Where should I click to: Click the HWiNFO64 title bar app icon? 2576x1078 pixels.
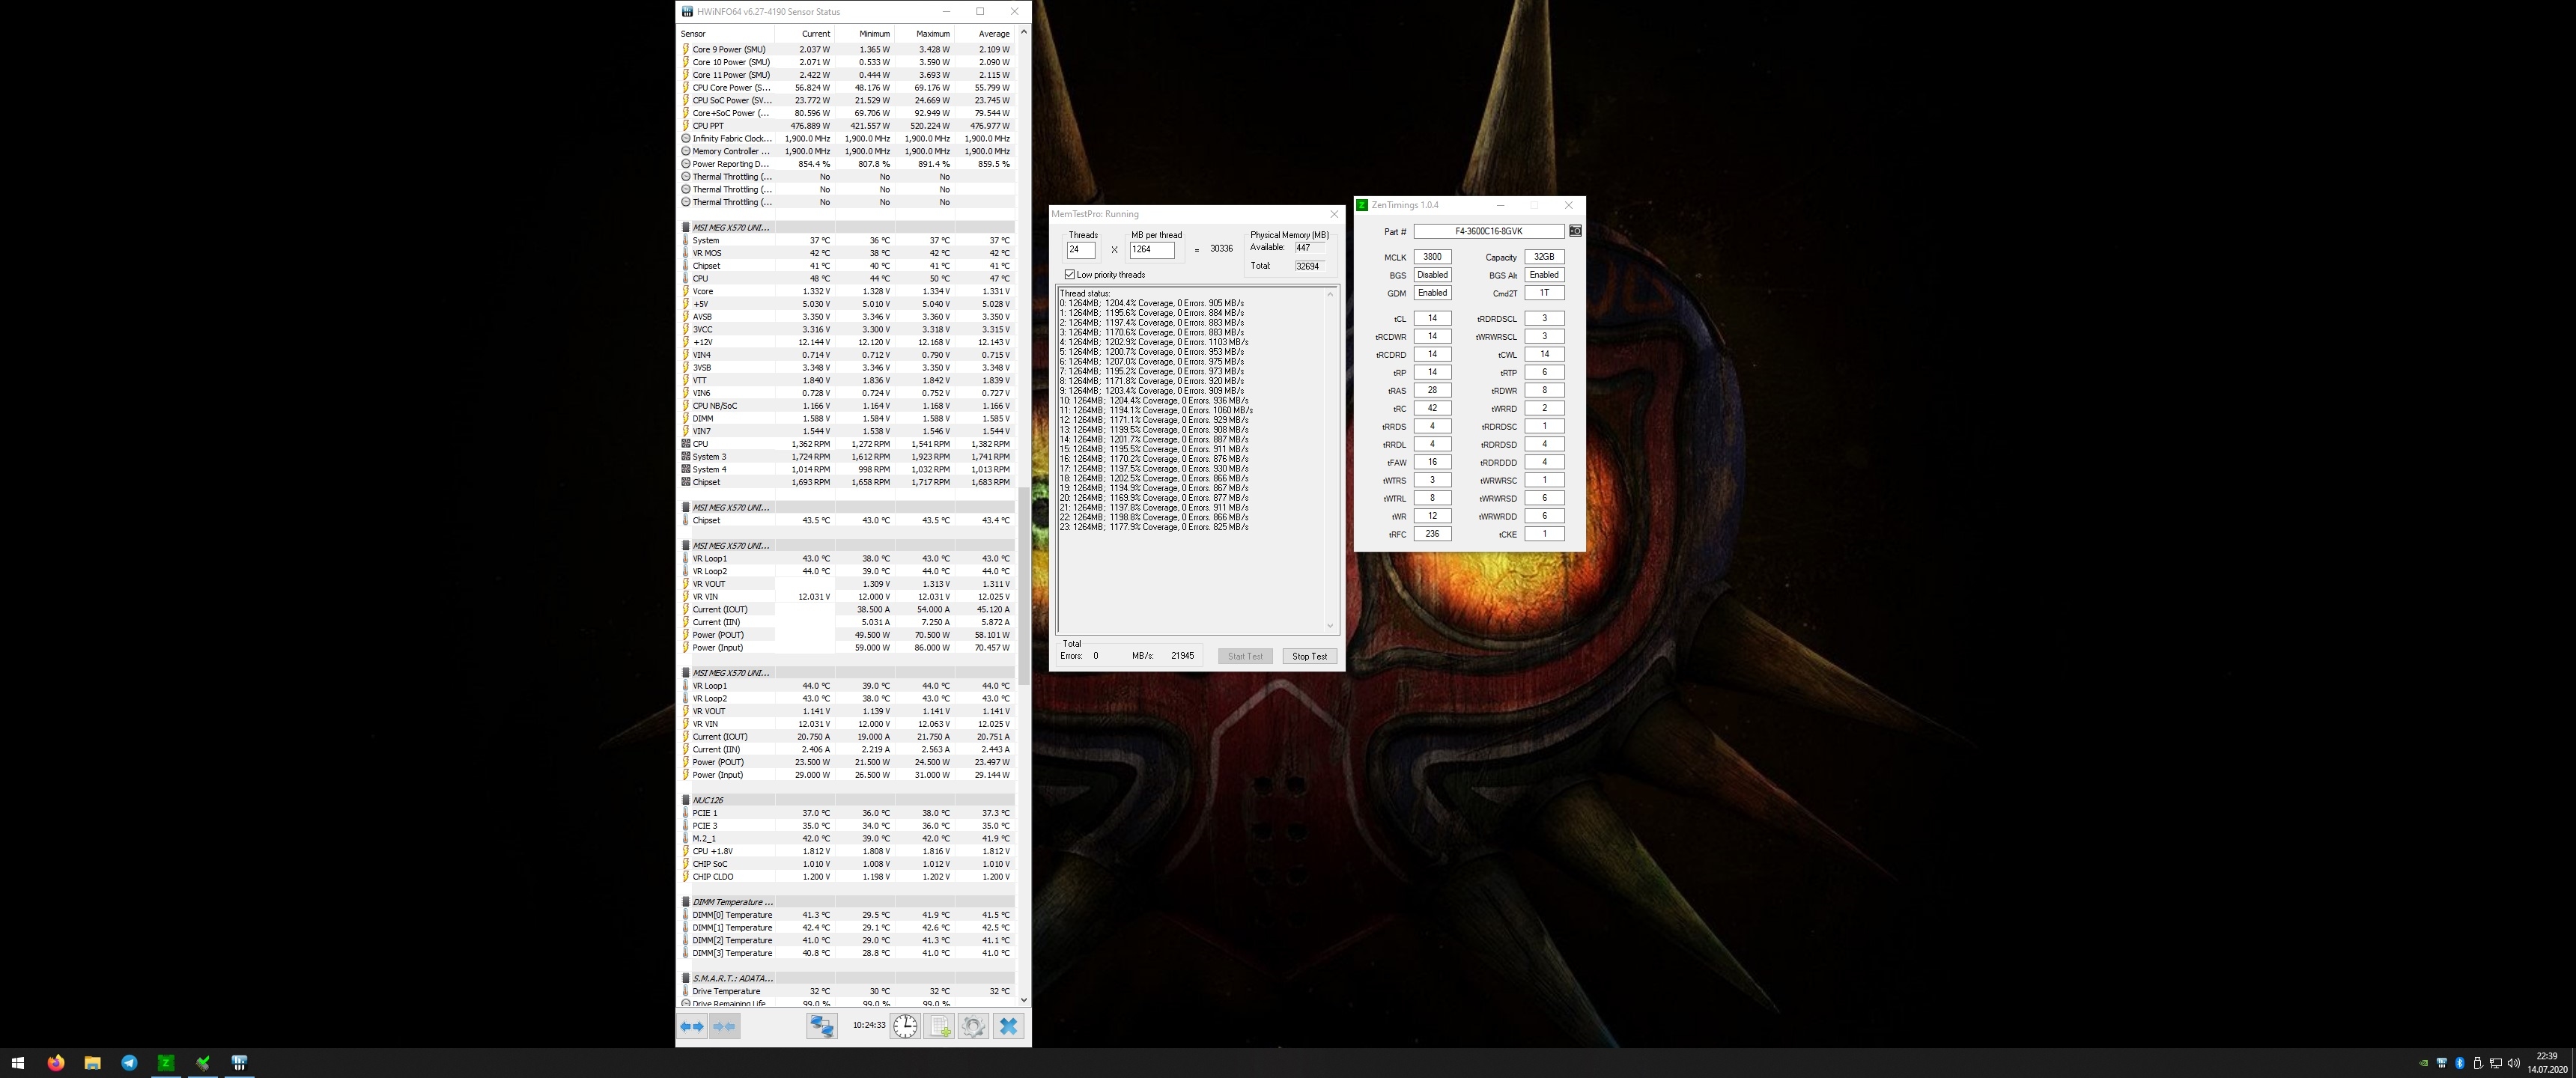(687, 12)
